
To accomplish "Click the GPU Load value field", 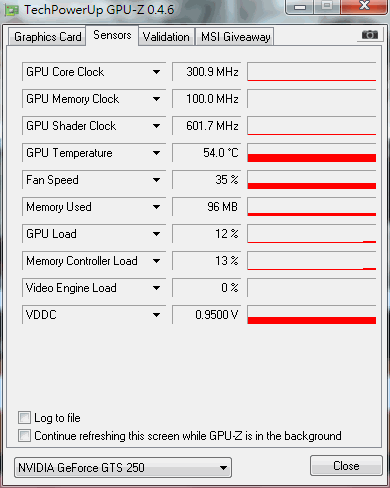I will (207, 234).
